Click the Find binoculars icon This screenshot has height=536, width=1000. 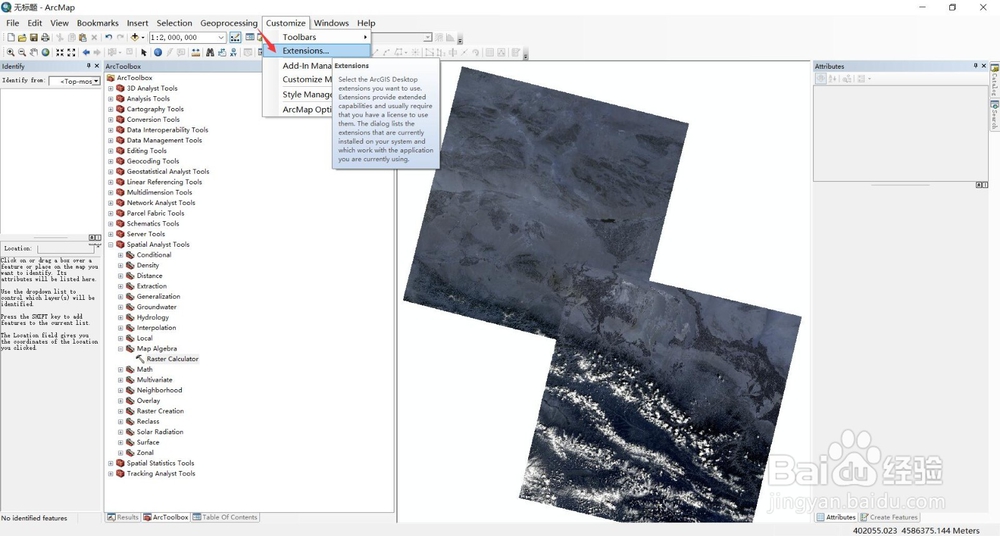(210, 52)
